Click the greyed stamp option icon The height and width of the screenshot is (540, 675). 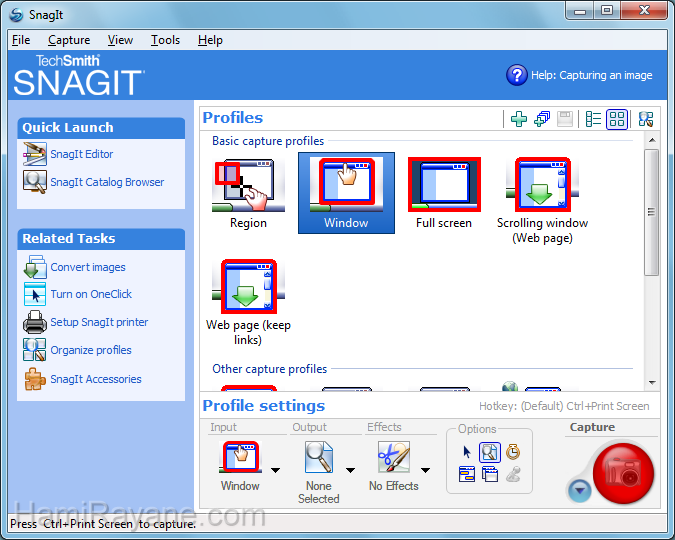tap(513, 475)
